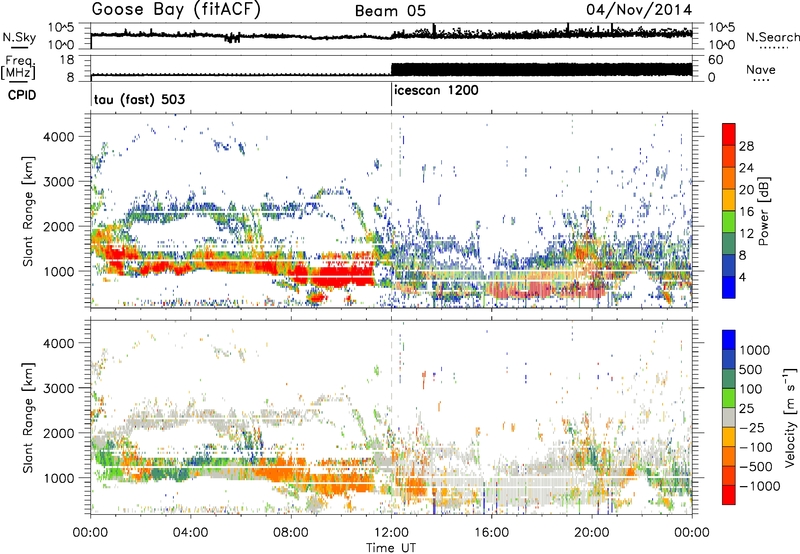Click the '4' label on power colorbar

coord(743,277)
